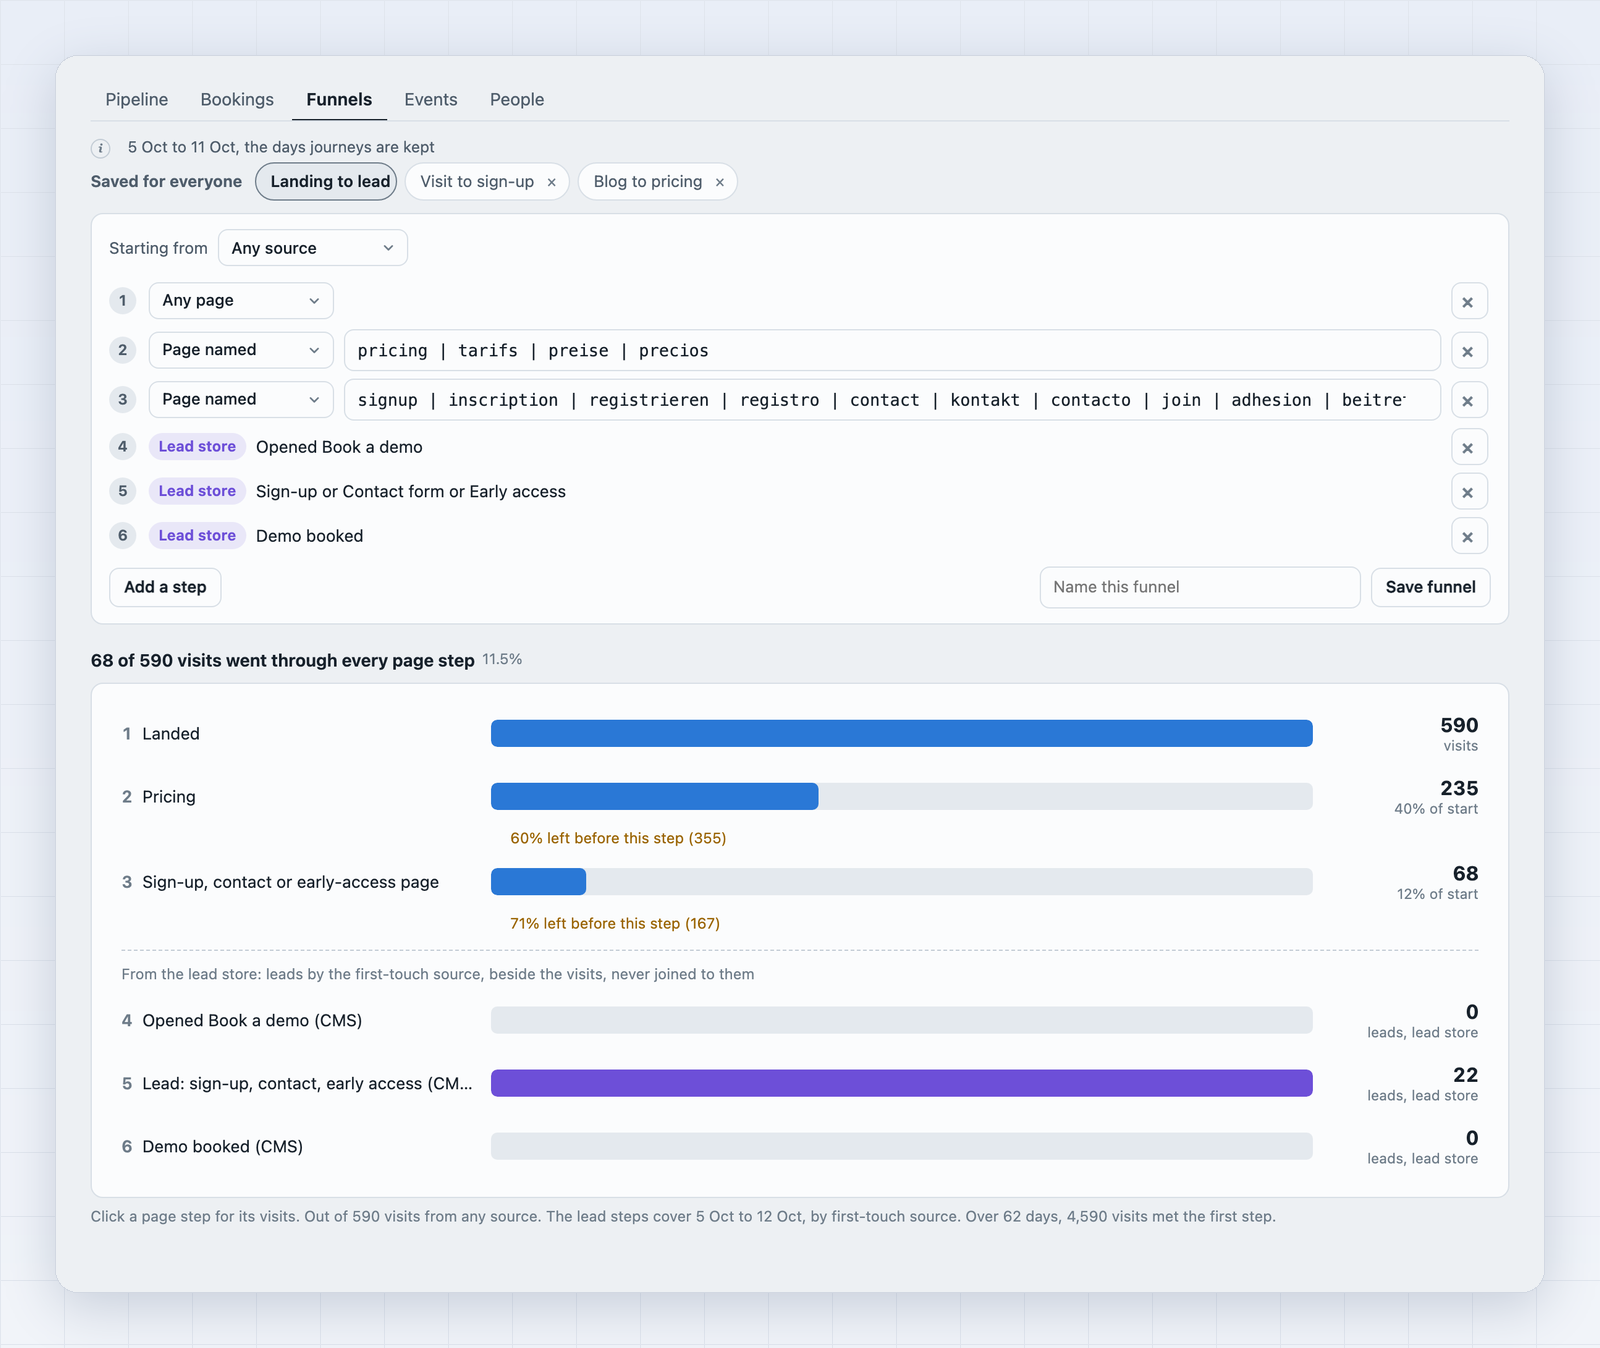Image resolution: width=1600 pixels, height=1348 pixels.
Task: Click the Sign-up page step bar
Action: point(901,881)
